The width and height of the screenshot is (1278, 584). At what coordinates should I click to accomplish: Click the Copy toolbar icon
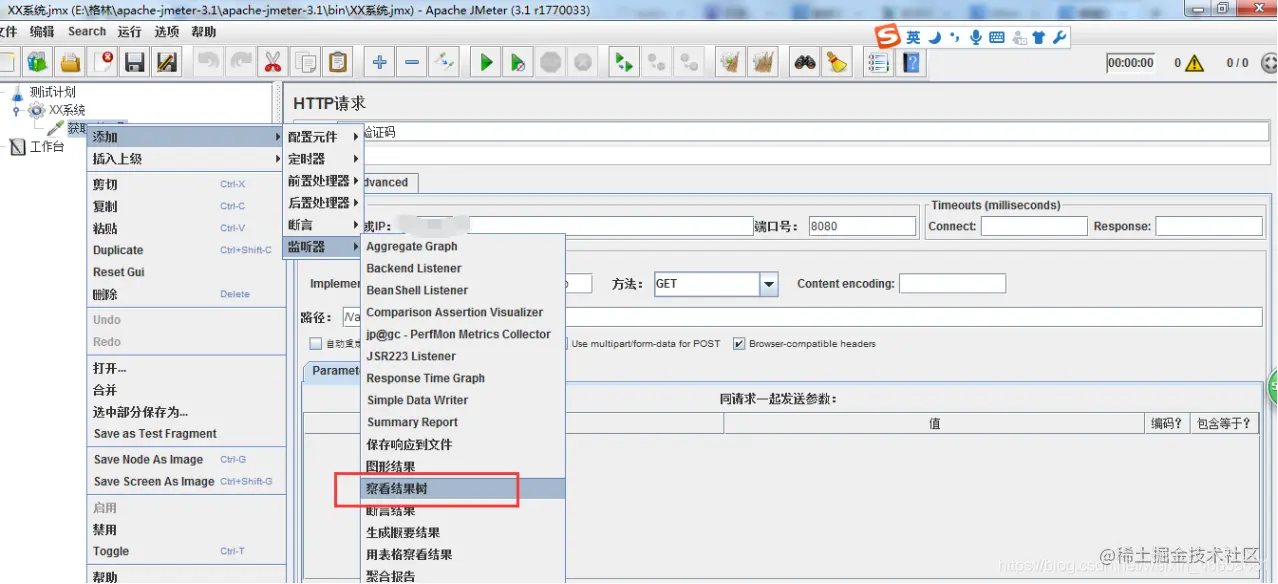pos(305,62)
